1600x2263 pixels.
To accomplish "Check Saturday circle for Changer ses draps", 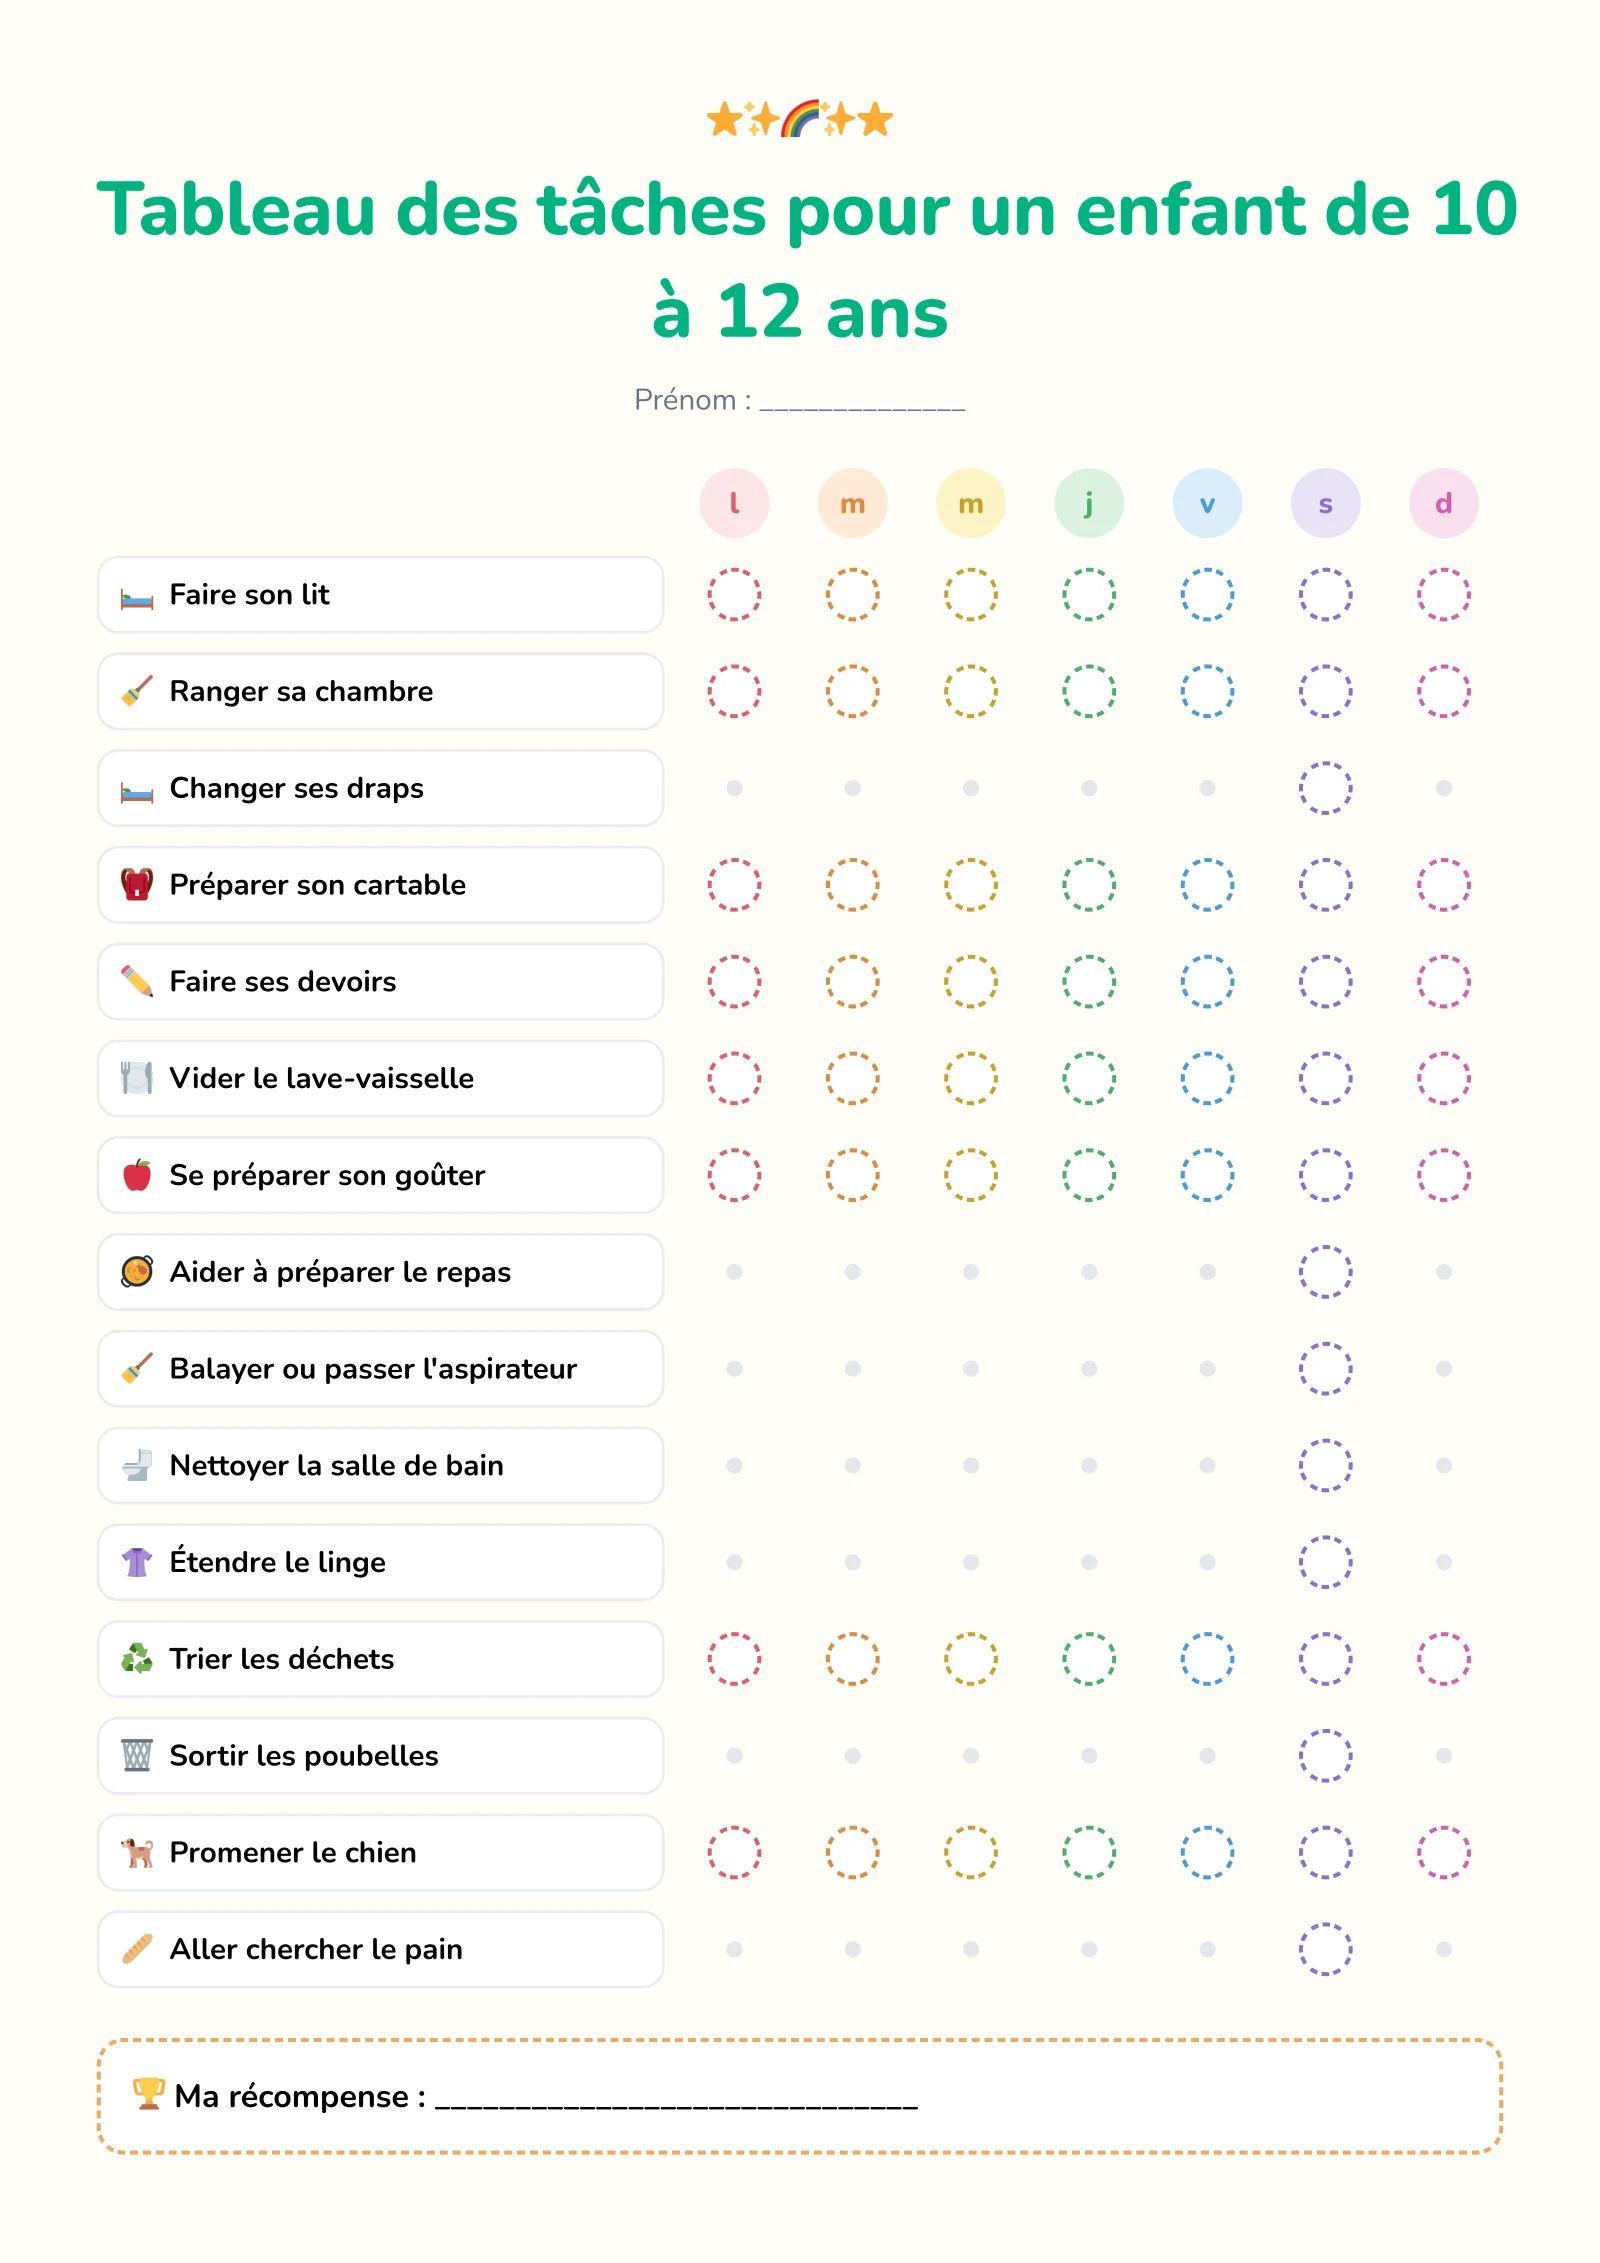I will [1325, 788].
